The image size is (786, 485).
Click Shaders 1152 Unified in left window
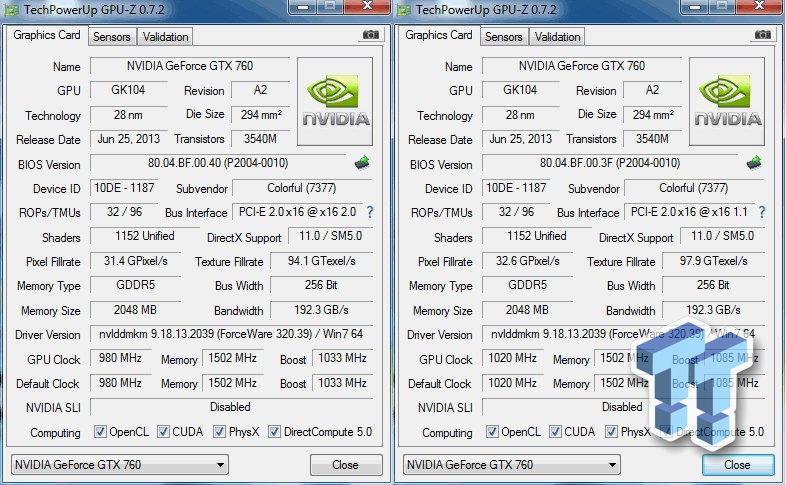145,236
